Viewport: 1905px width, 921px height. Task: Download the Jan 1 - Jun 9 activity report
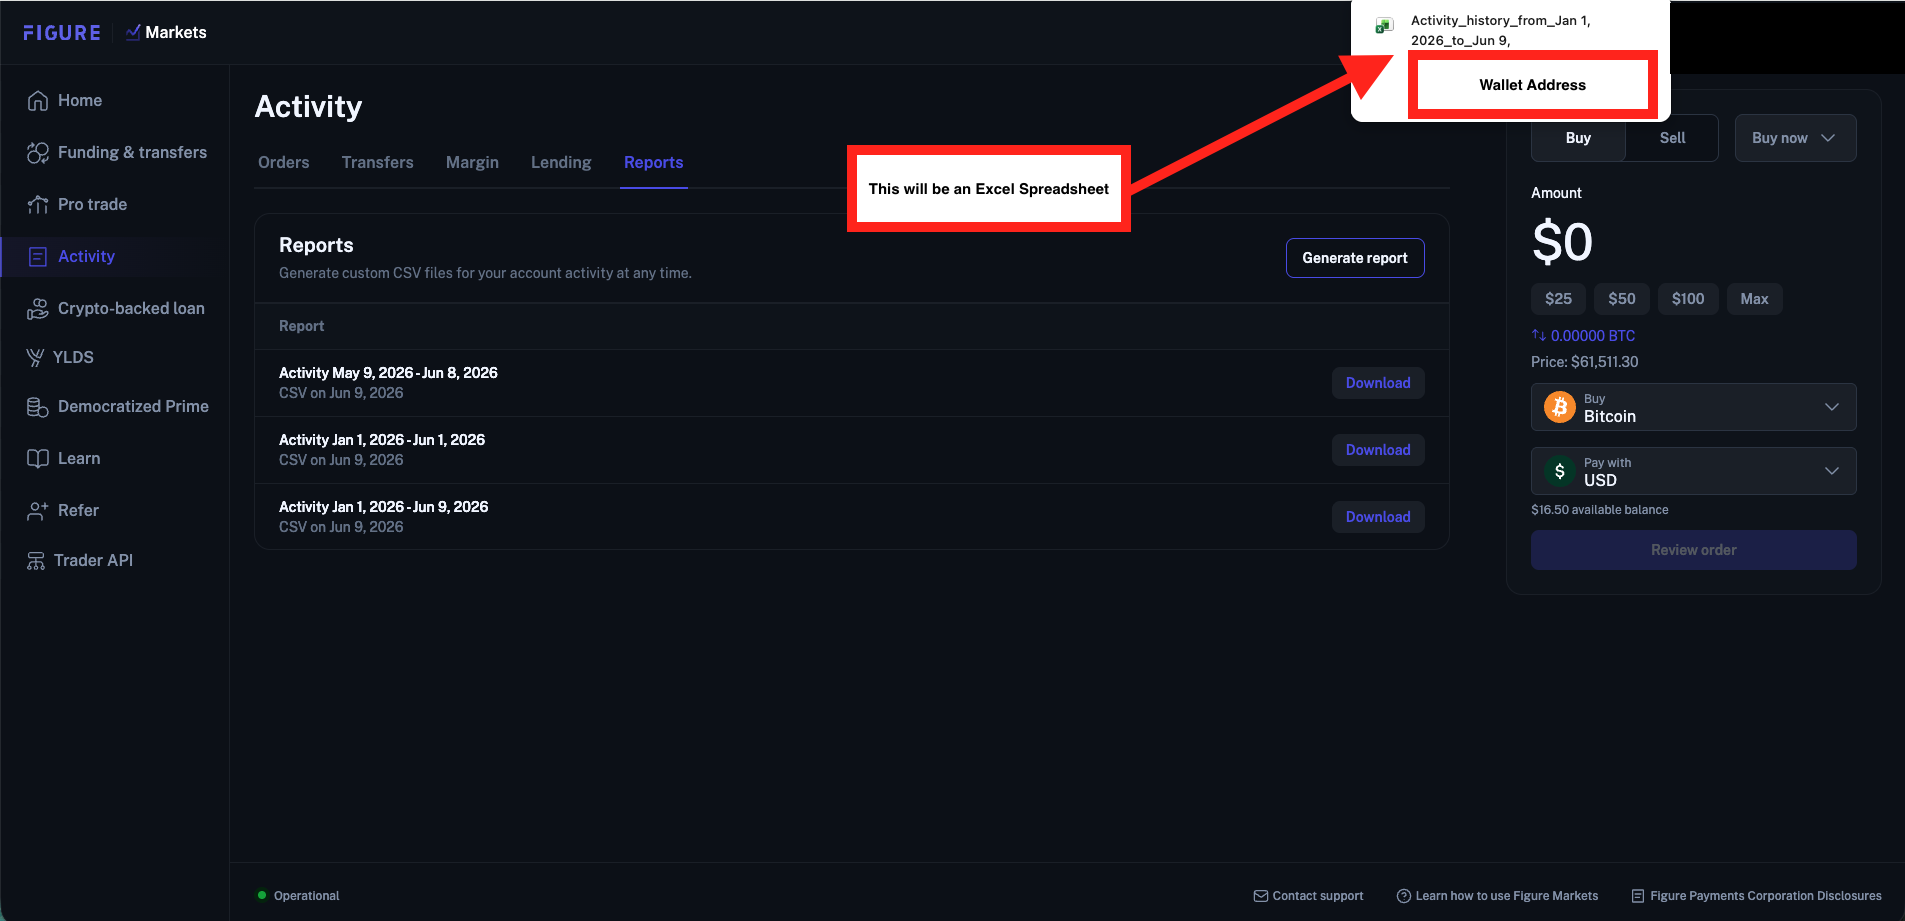pos(1378,517)
